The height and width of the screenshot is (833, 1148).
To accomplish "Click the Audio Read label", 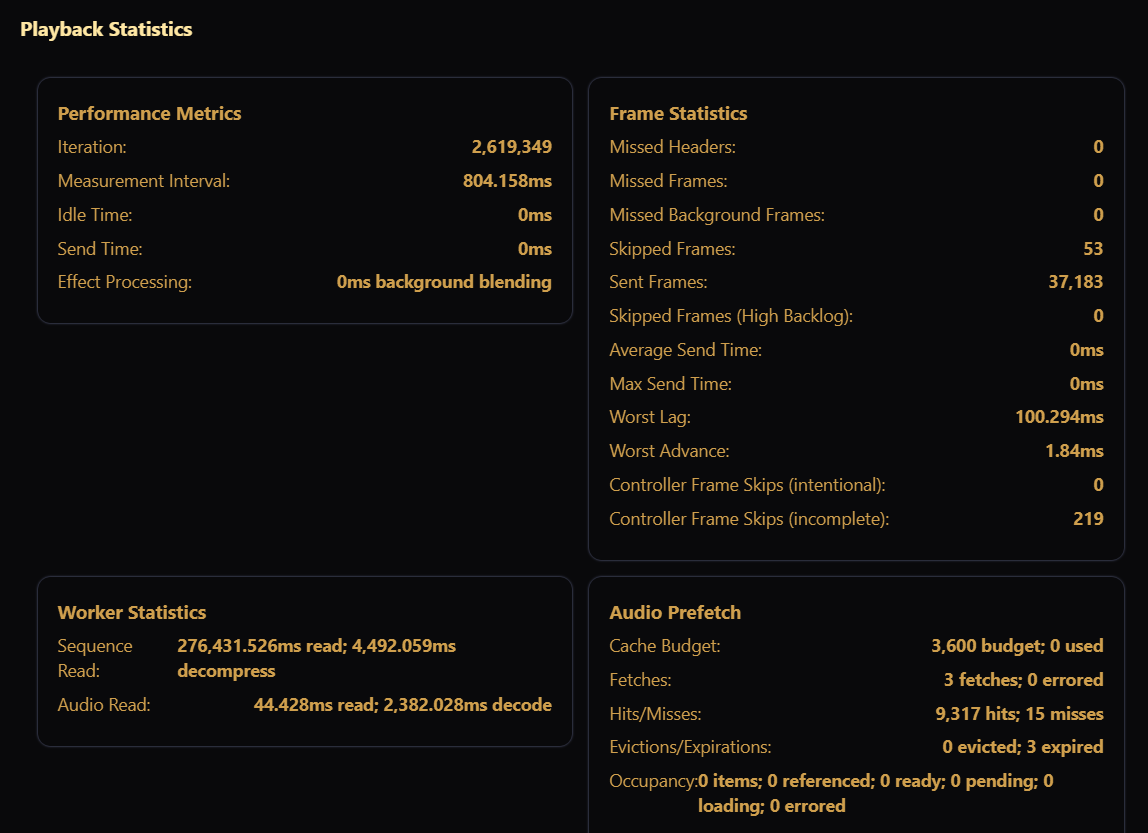I will pyautogui.click(x=104, y=705).
